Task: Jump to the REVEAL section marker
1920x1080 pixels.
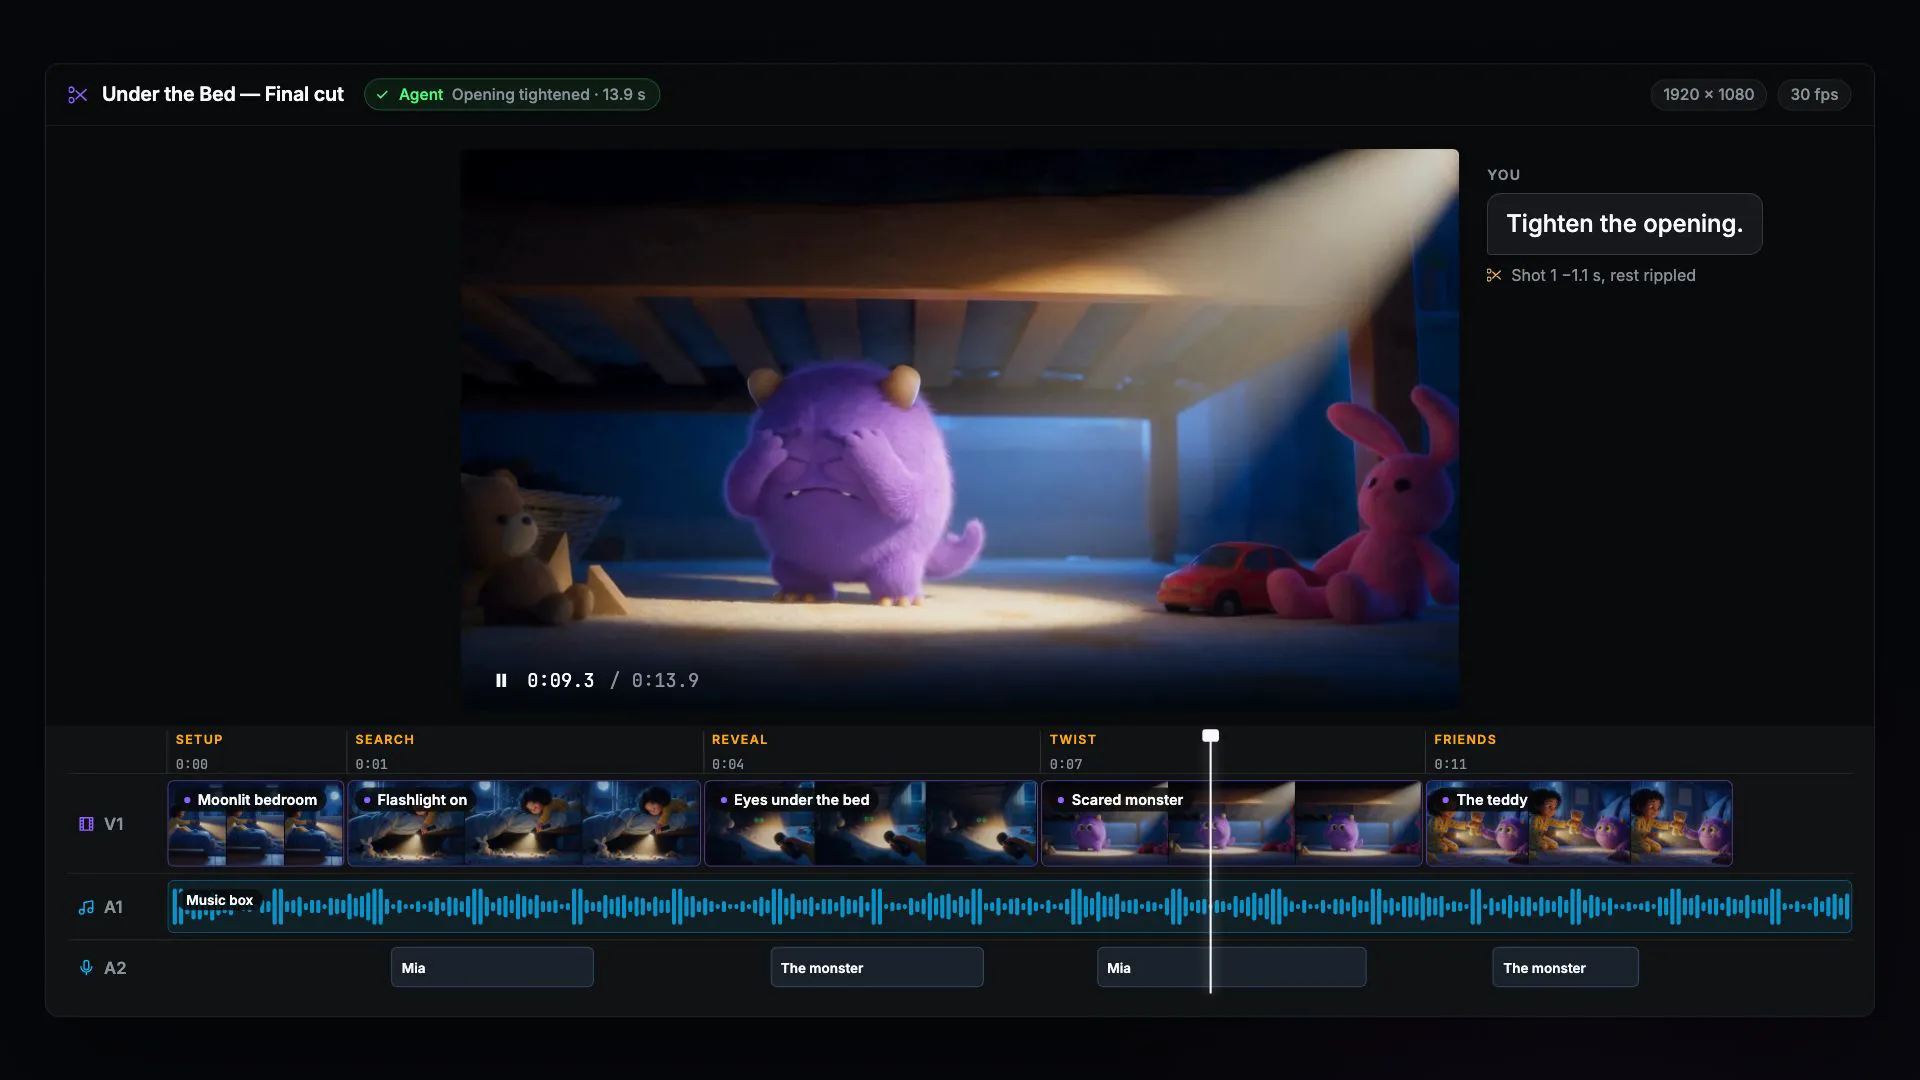Action: (x=739, y=740)
